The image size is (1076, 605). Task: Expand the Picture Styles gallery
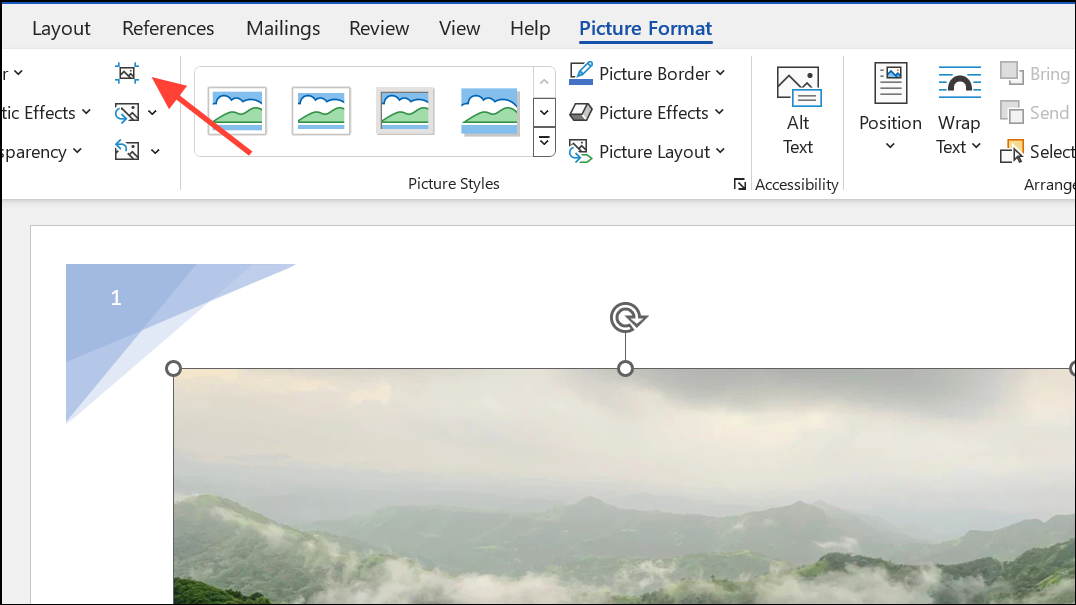[x=544, y=142]
